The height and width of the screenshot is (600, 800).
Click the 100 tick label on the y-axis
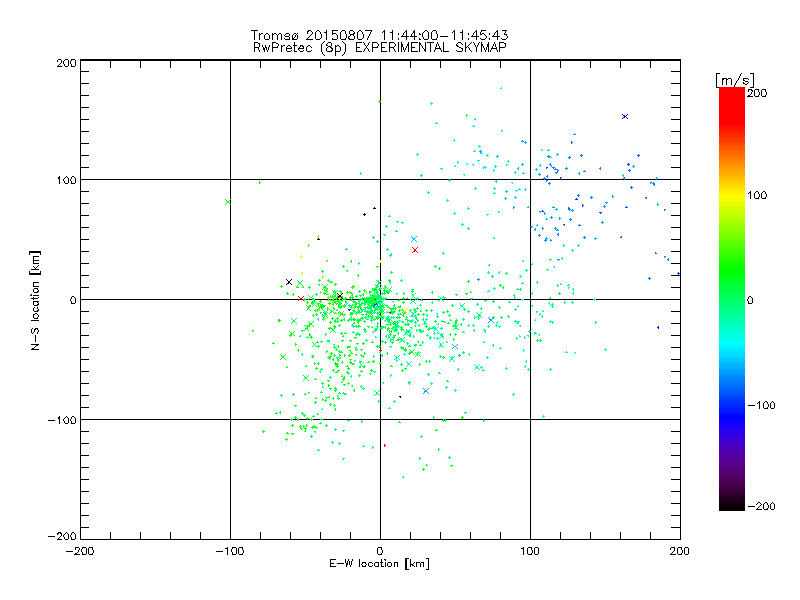click(x=65, y=180)
